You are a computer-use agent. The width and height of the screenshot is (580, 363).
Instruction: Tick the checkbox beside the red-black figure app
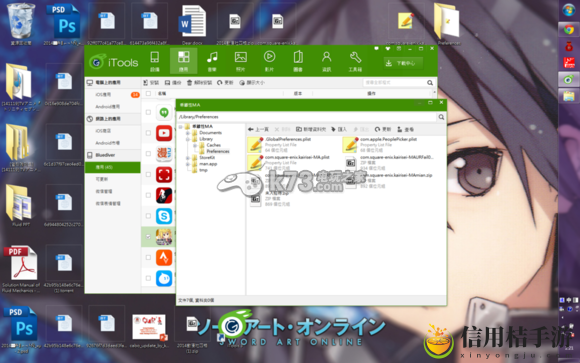[148, 195]
